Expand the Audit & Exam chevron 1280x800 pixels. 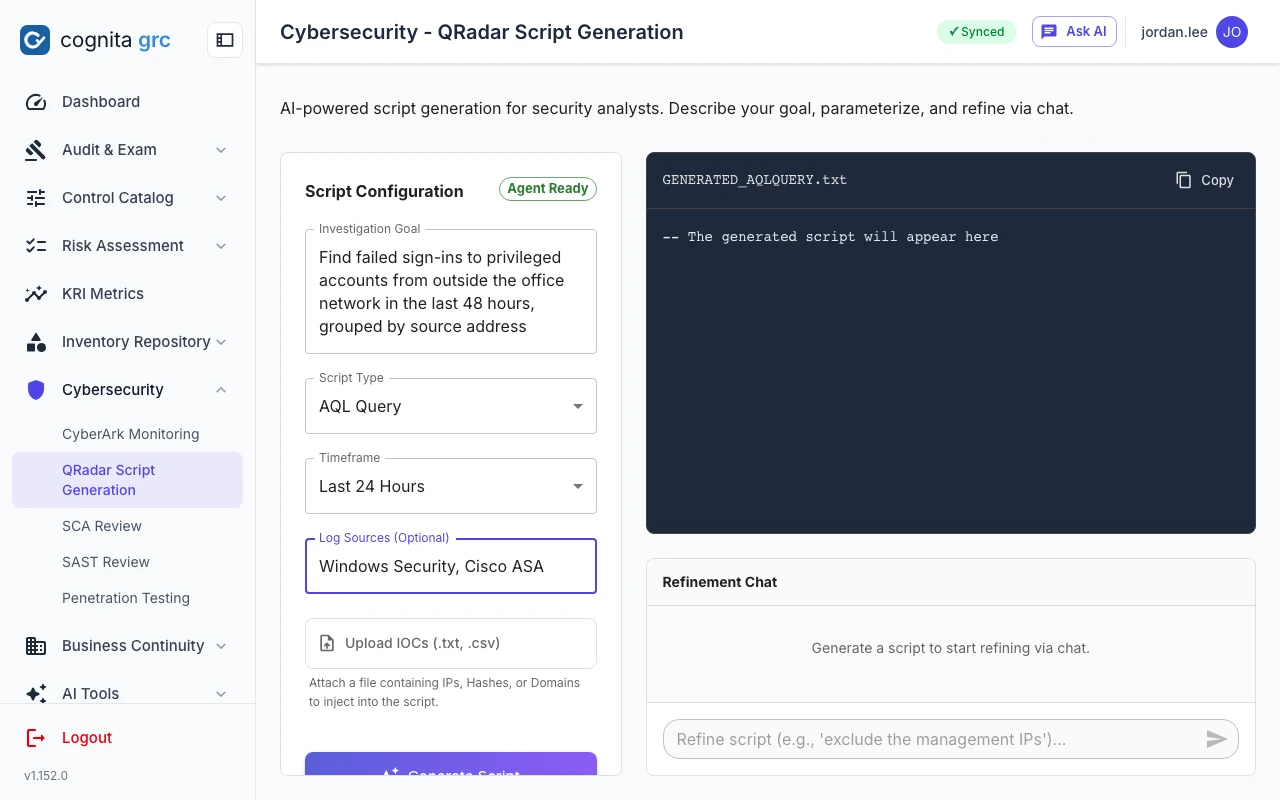click(221, 150)
